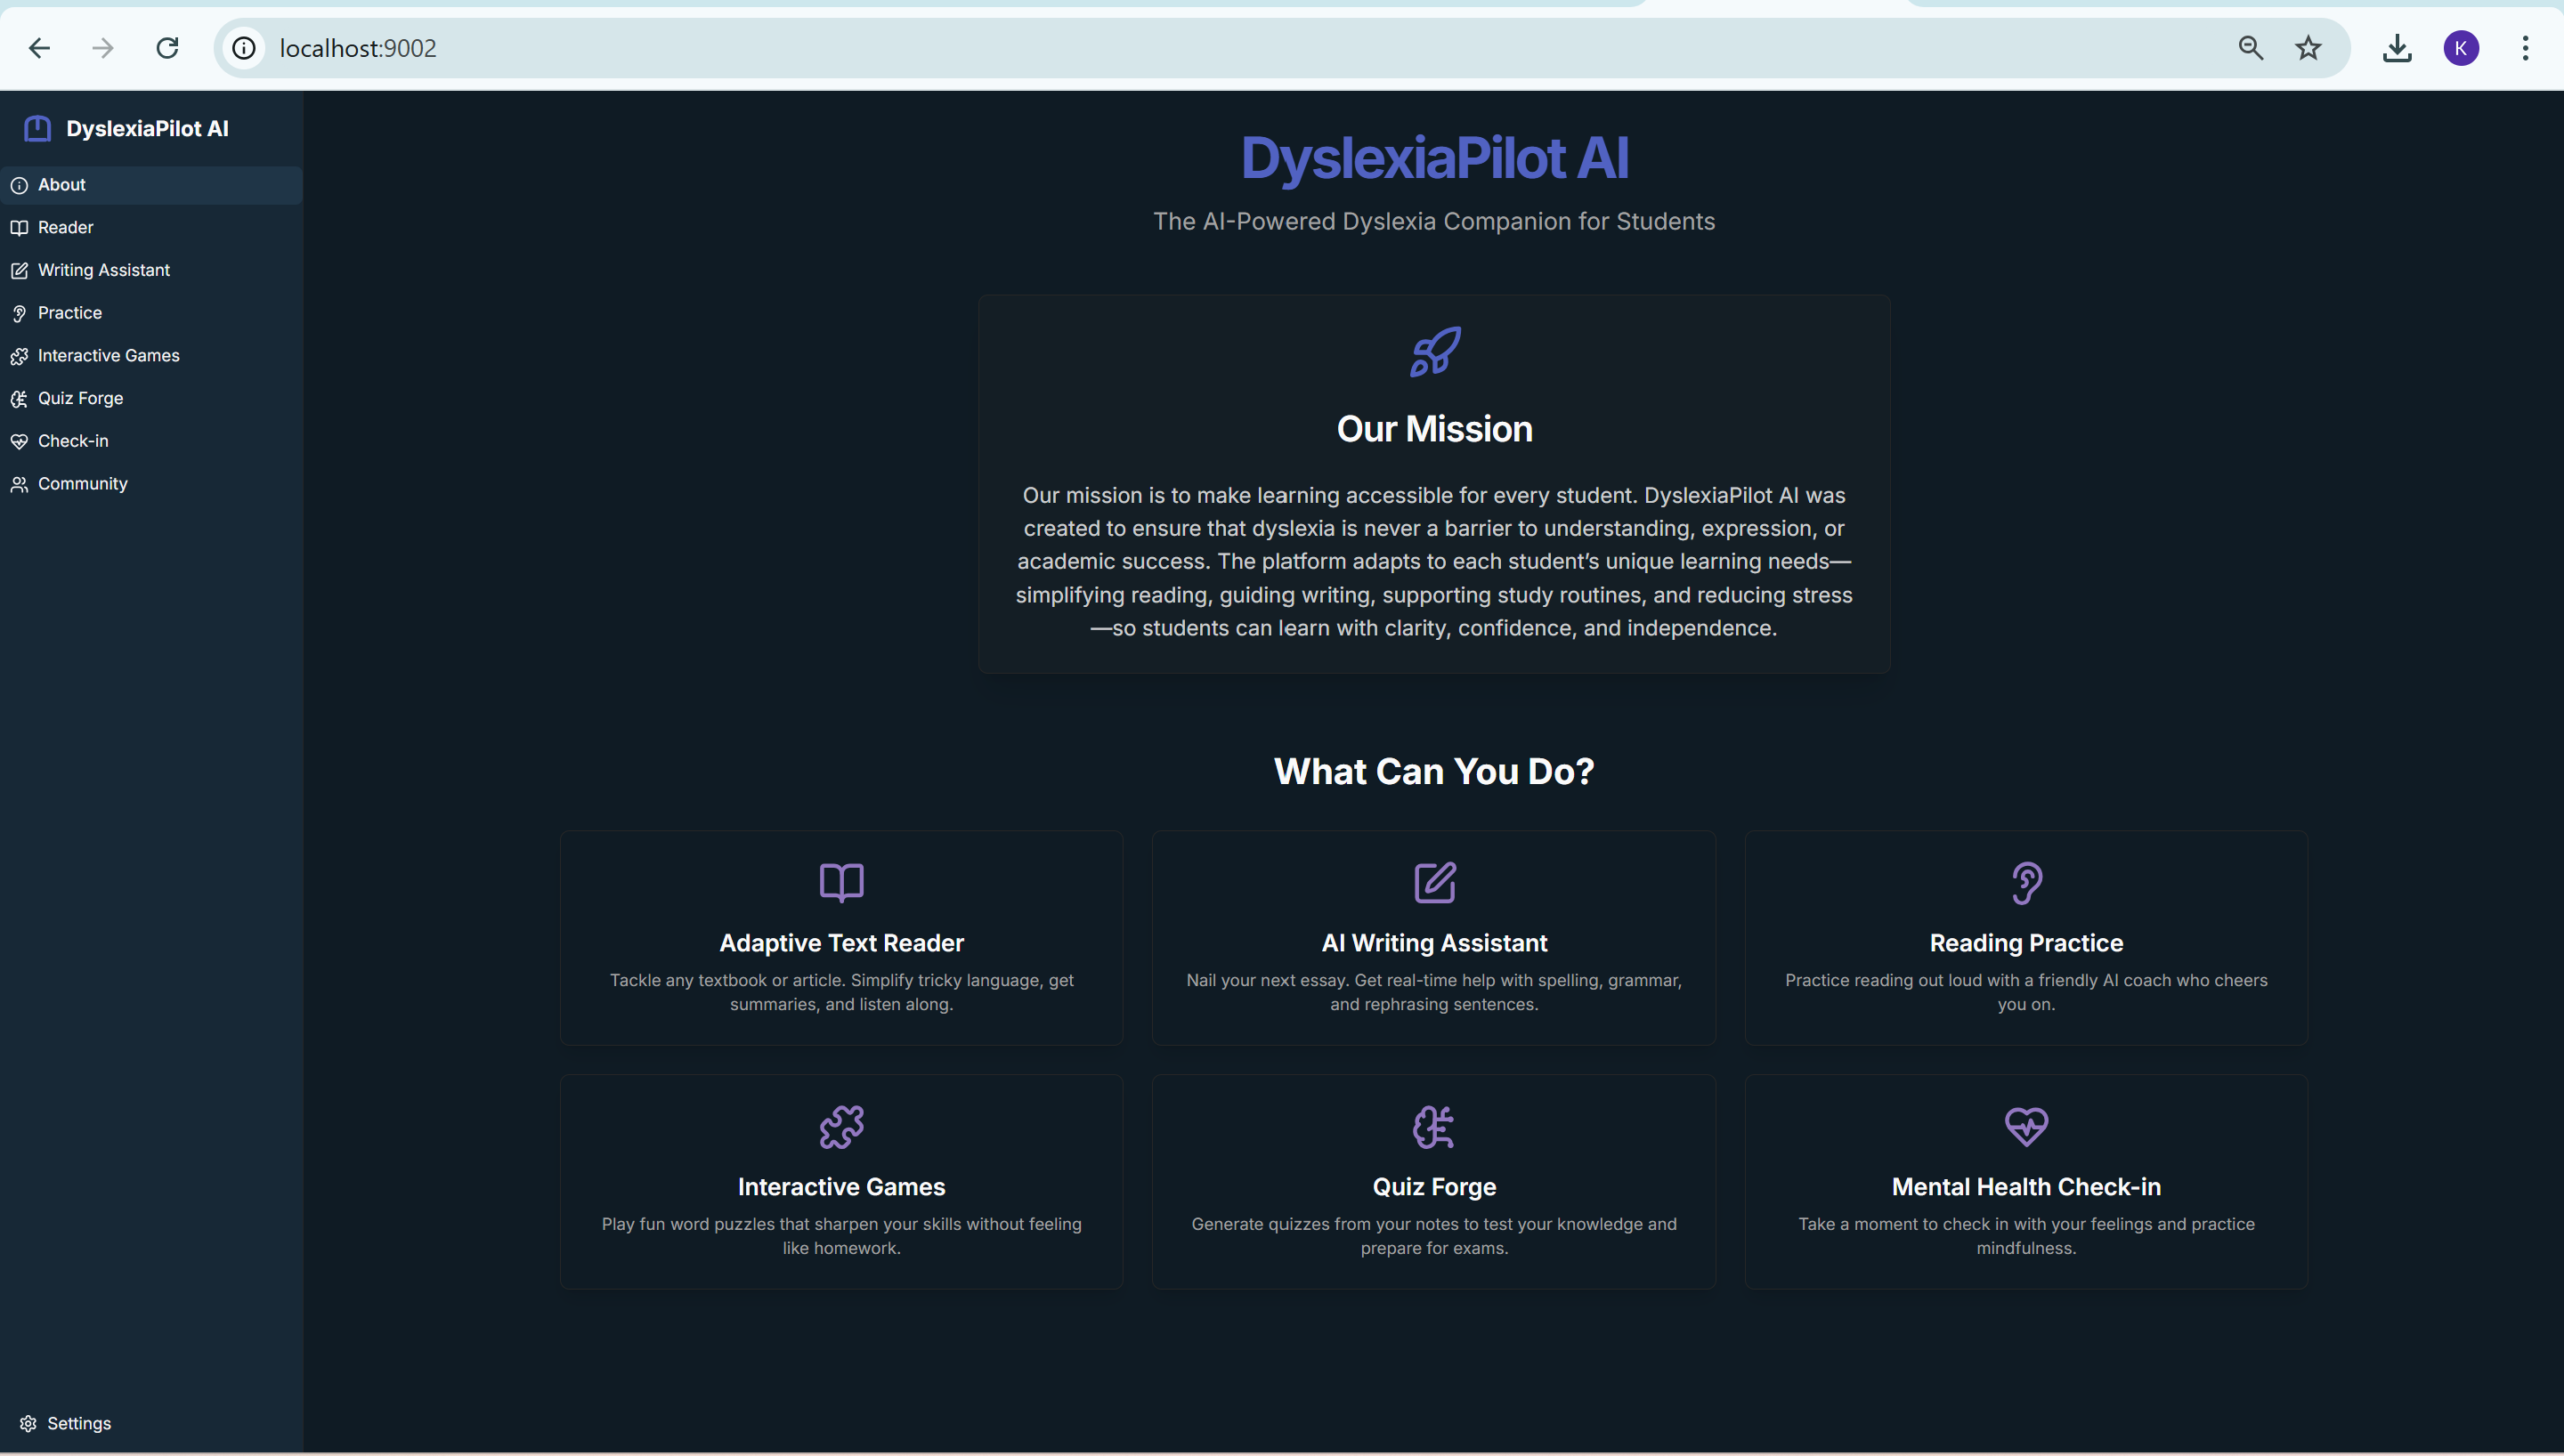Image resolution: width=2564 pixels, height=1456 pixels.
Task: Click the ear icon on Reading Practice card
Action: point(2026,882)
